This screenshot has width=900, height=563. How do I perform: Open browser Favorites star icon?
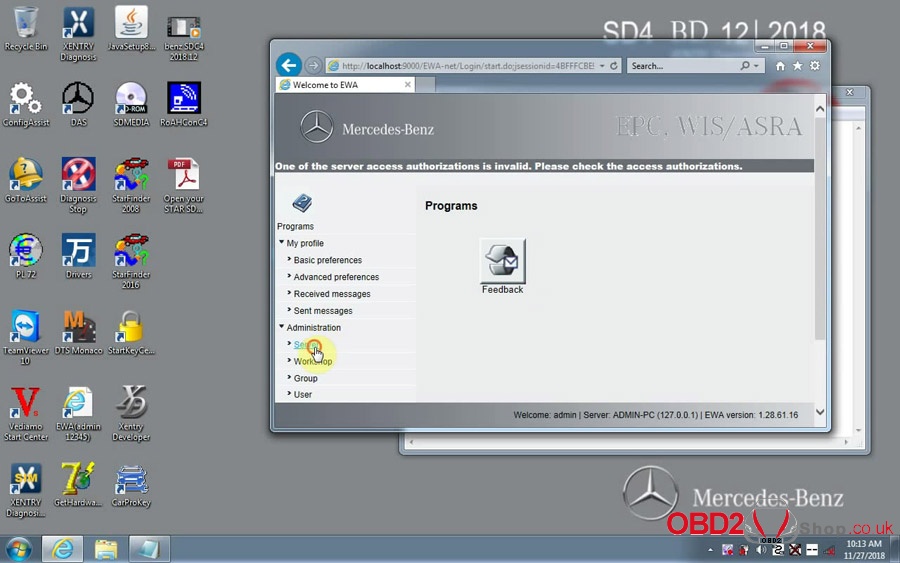tap(797, 66)
